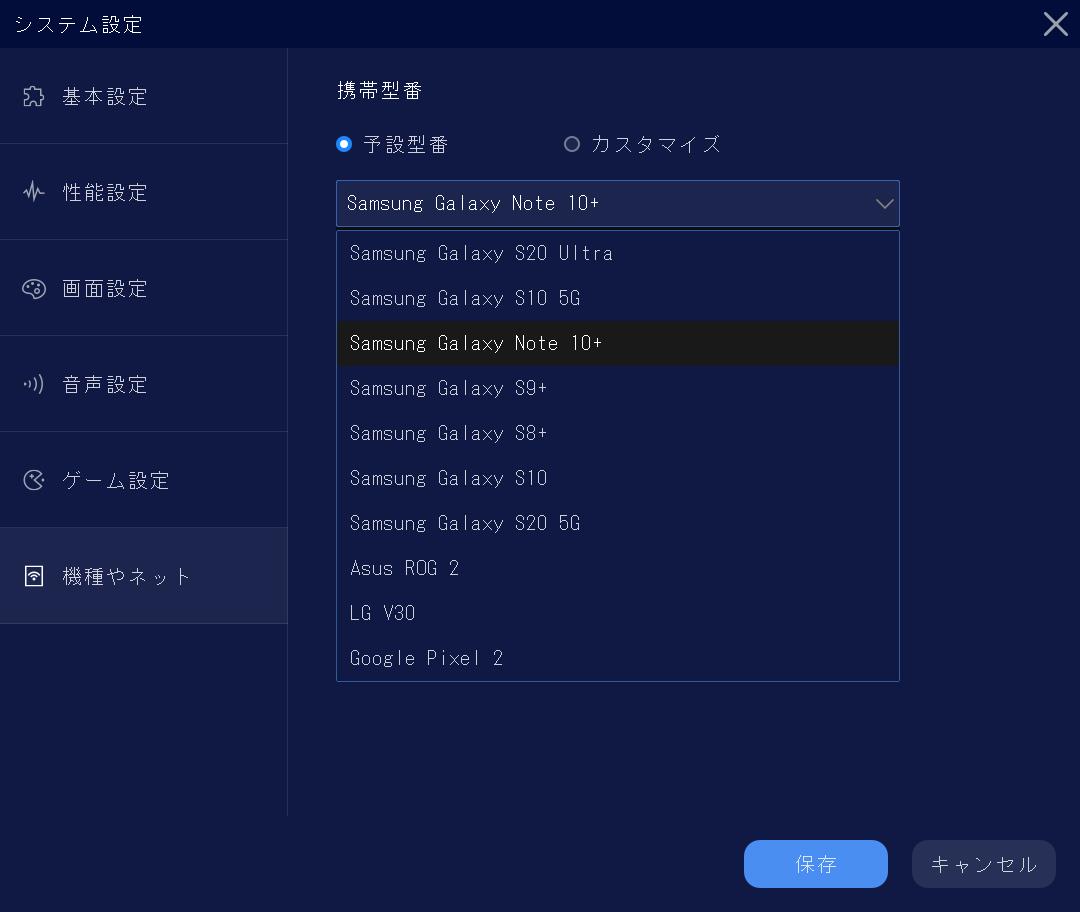The width and height of the screenshot is (1080, 912).
Task: Select the 予設型番 radio button
Action: (343, 144)
